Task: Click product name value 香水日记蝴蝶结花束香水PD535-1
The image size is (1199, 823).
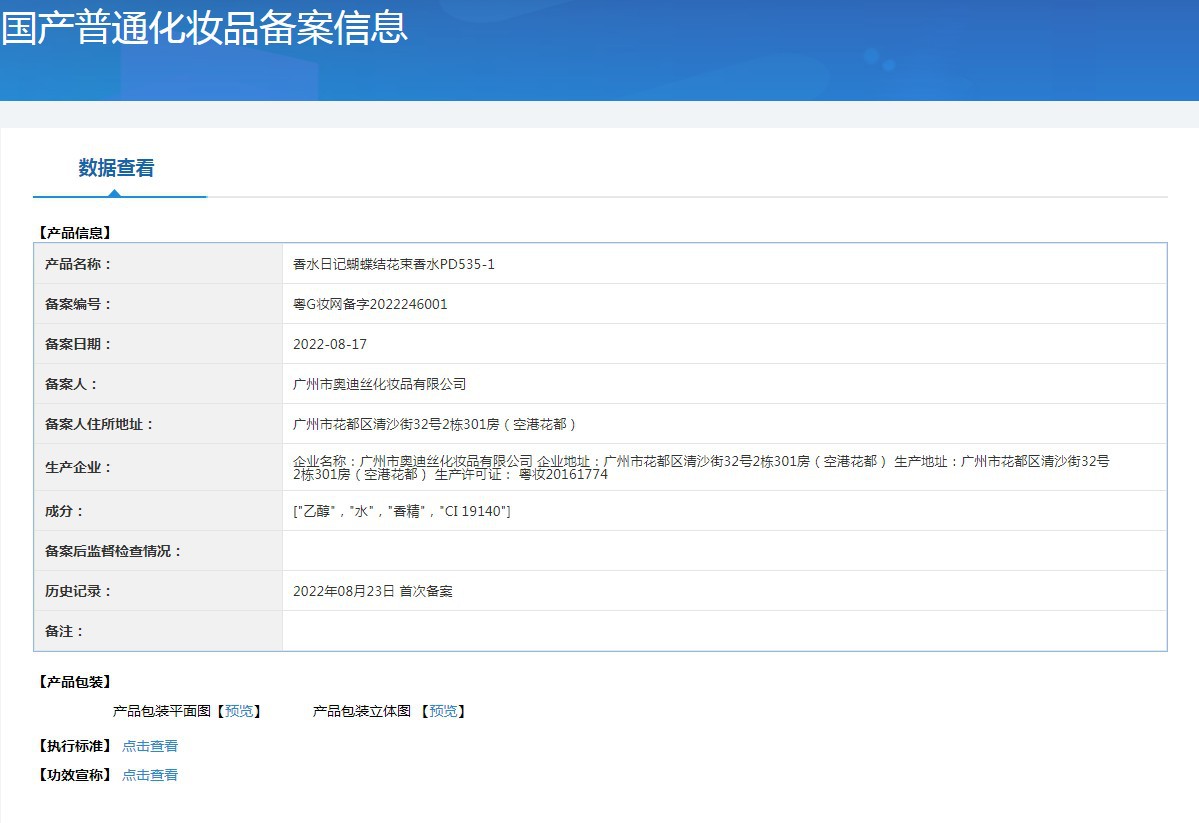Action: (x=393, y=264)
